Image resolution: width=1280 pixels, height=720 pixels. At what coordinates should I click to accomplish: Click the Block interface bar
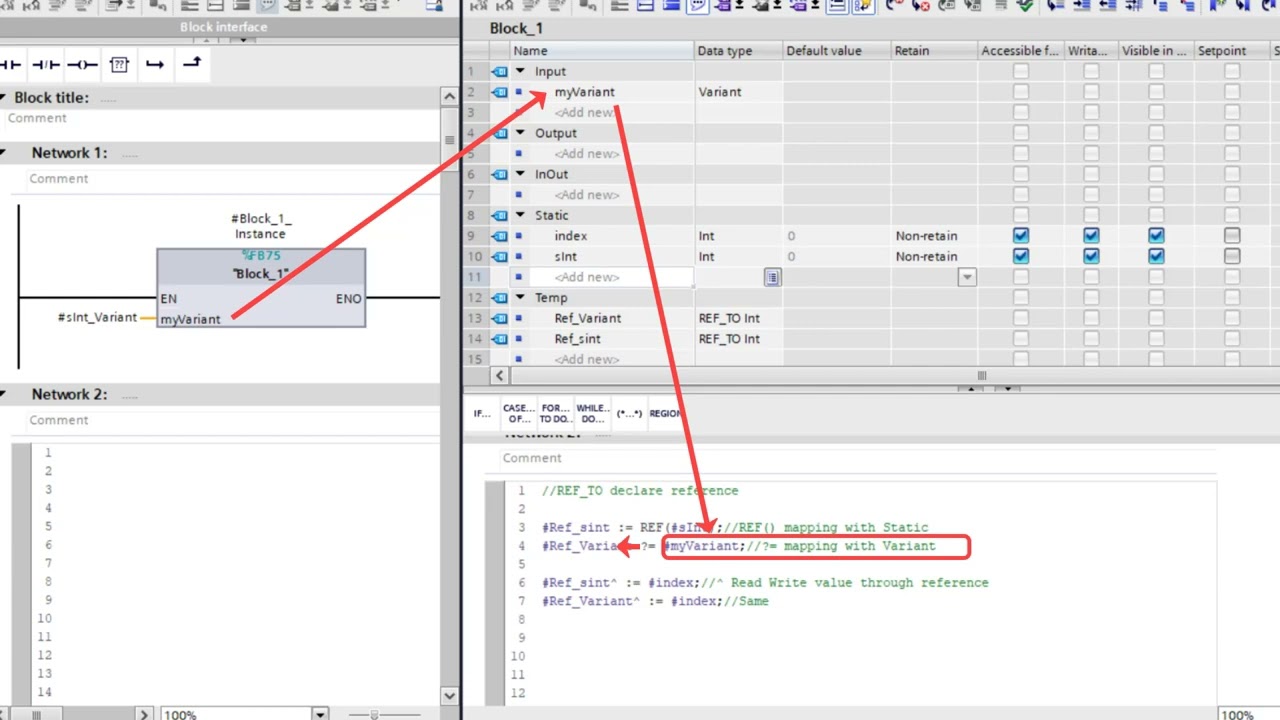[224, 27]
